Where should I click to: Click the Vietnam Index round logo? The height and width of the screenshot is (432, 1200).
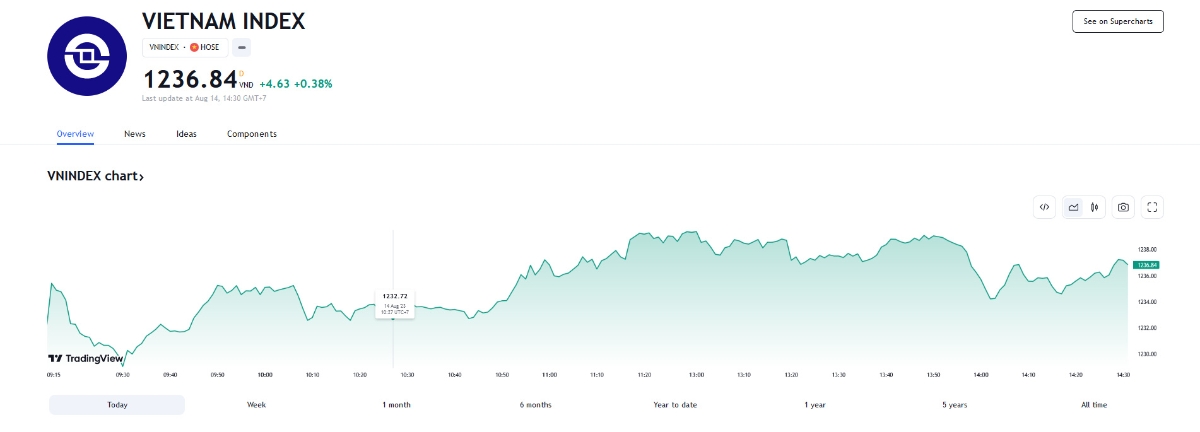tap(88, 57)
